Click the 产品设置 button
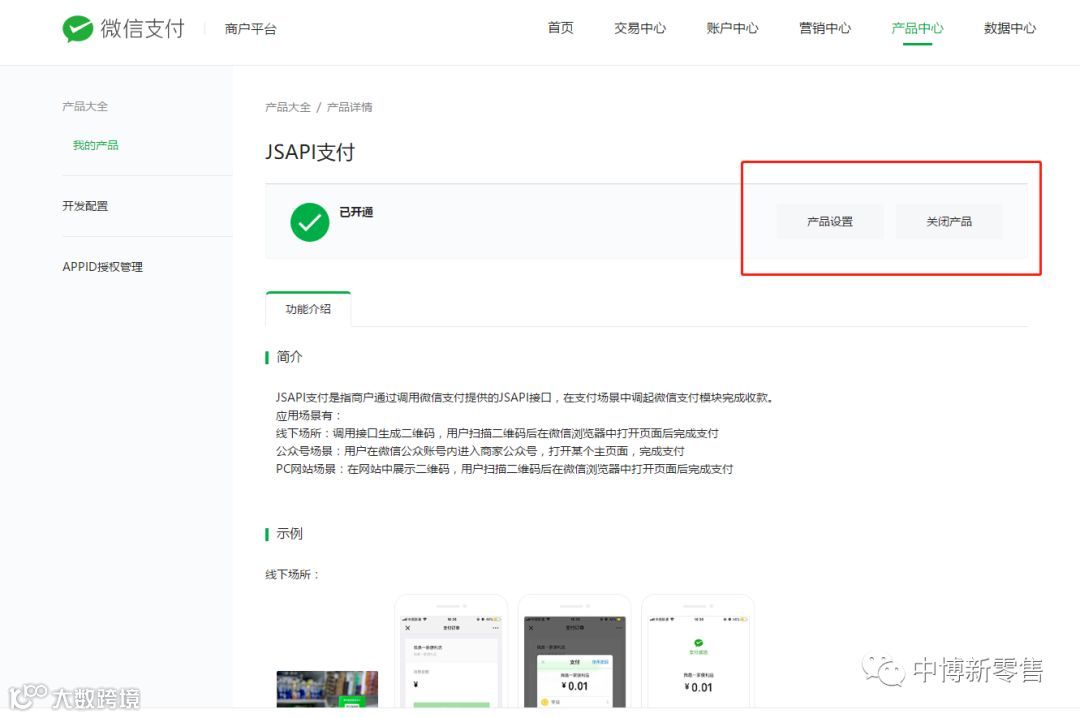The height and width of the screenshot is (718, 1080). (x=829, y=221)
